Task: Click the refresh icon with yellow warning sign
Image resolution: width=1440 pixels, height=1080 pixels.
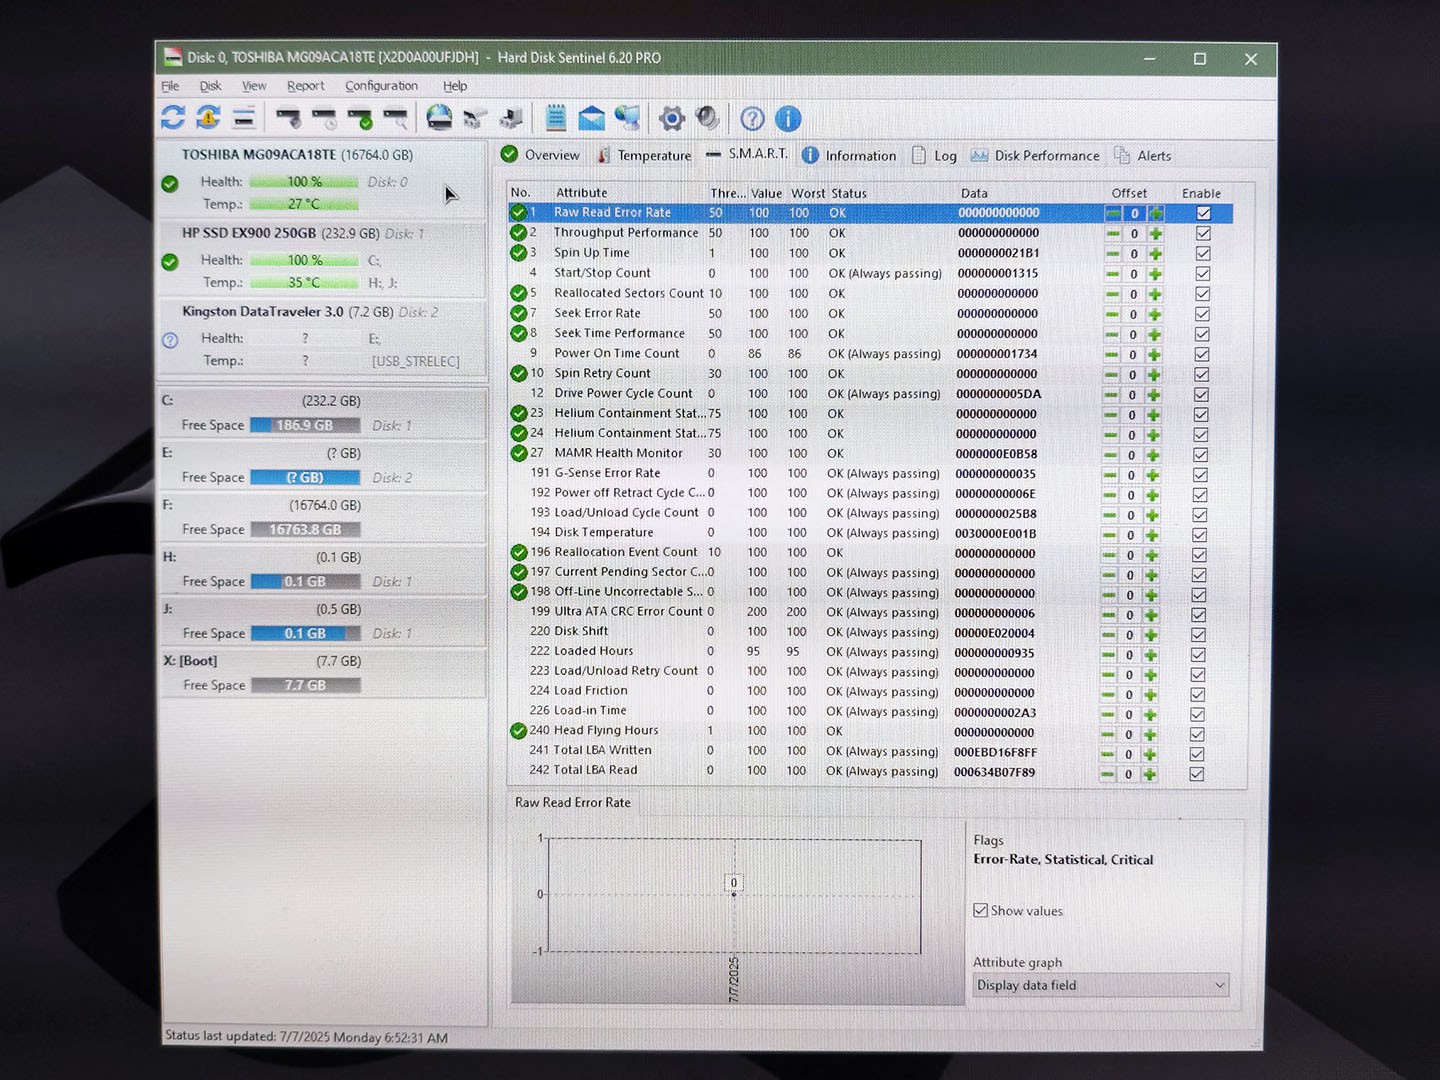Action: pos(208,118)
